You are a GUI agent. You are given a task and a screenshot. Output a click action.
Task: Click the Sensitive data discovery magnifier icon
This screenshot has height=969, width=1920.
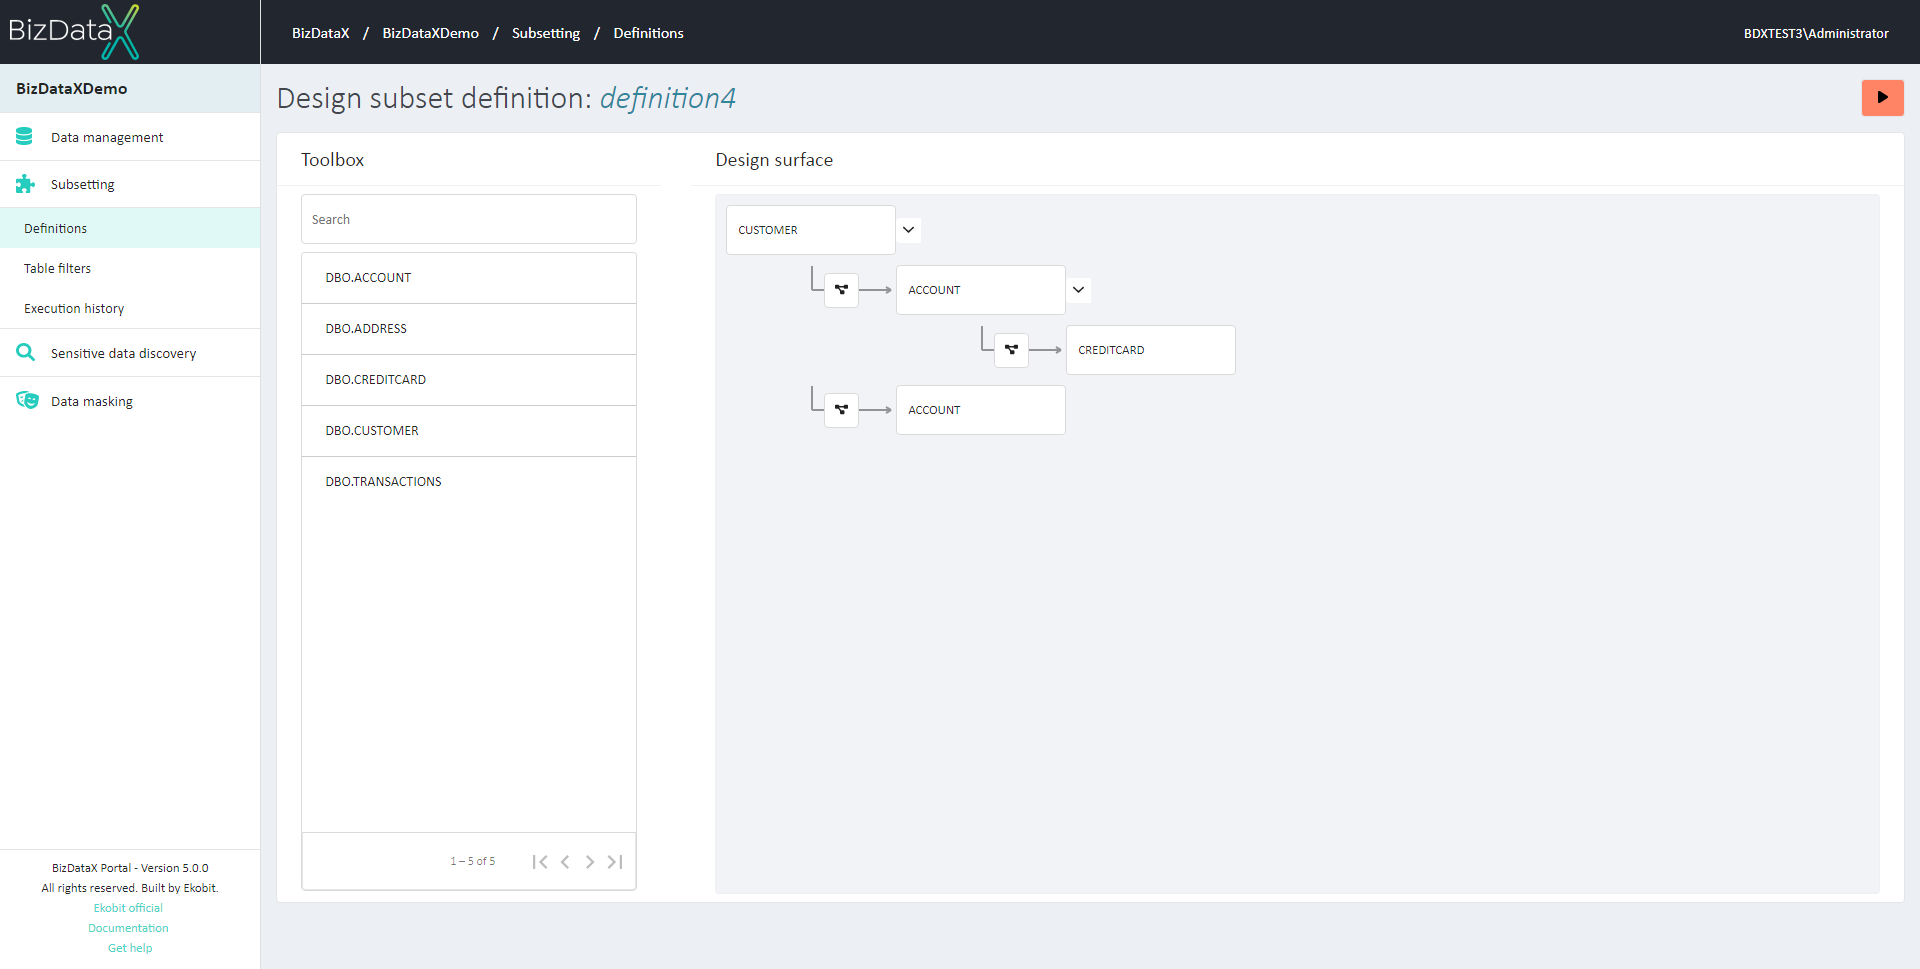click(25, 353)
